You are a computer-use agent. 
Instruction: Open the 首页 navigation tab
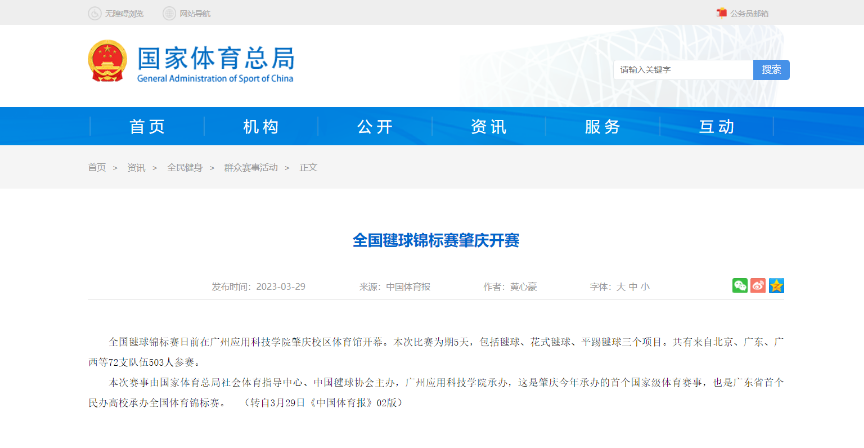147,127
